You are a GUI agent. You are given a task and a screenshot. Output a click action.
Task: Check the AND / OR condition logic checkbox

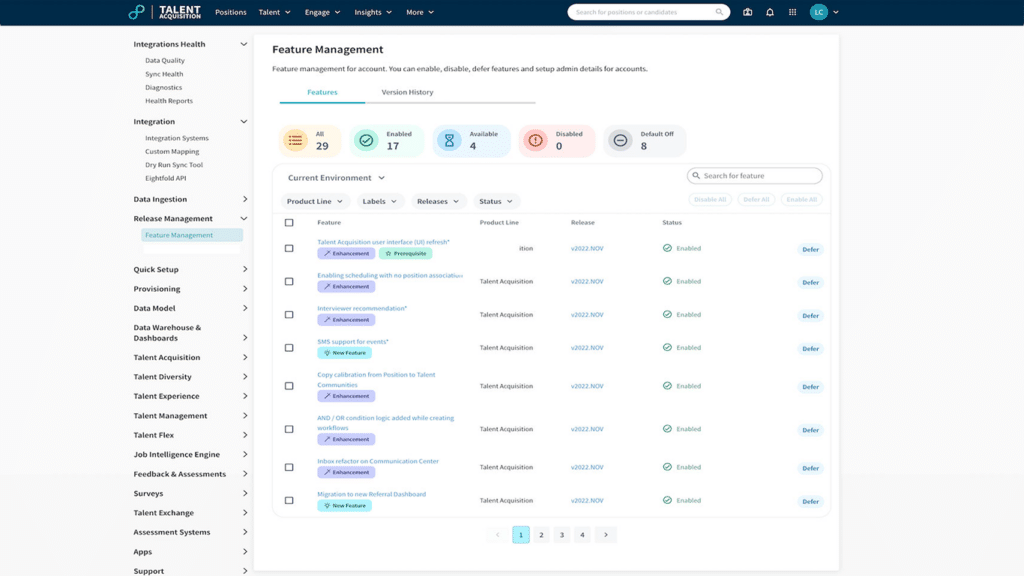[289, 429]
